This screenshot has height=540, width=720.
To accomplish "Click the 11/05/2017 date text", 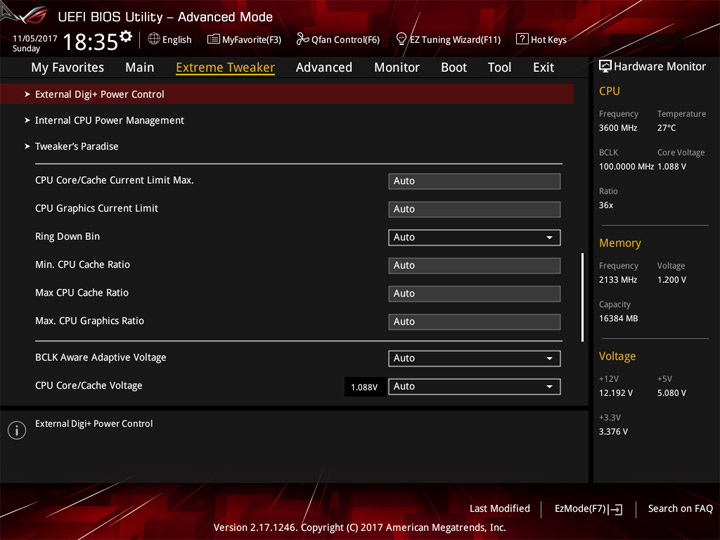I will (35, 39).
